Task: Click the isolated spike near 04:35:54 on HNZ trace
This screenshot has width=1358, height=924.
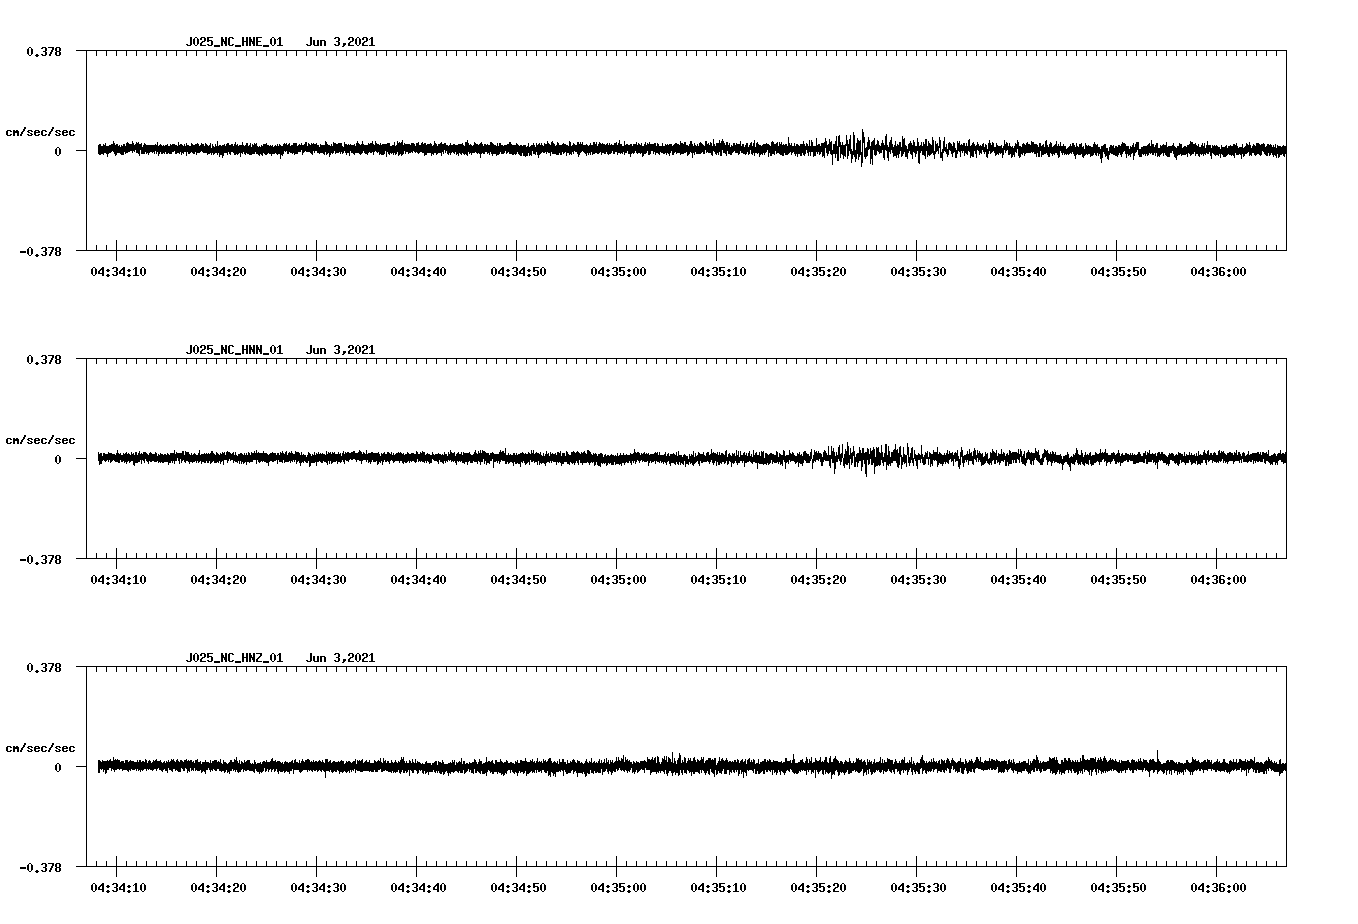Action: (x=1157, y=758)
